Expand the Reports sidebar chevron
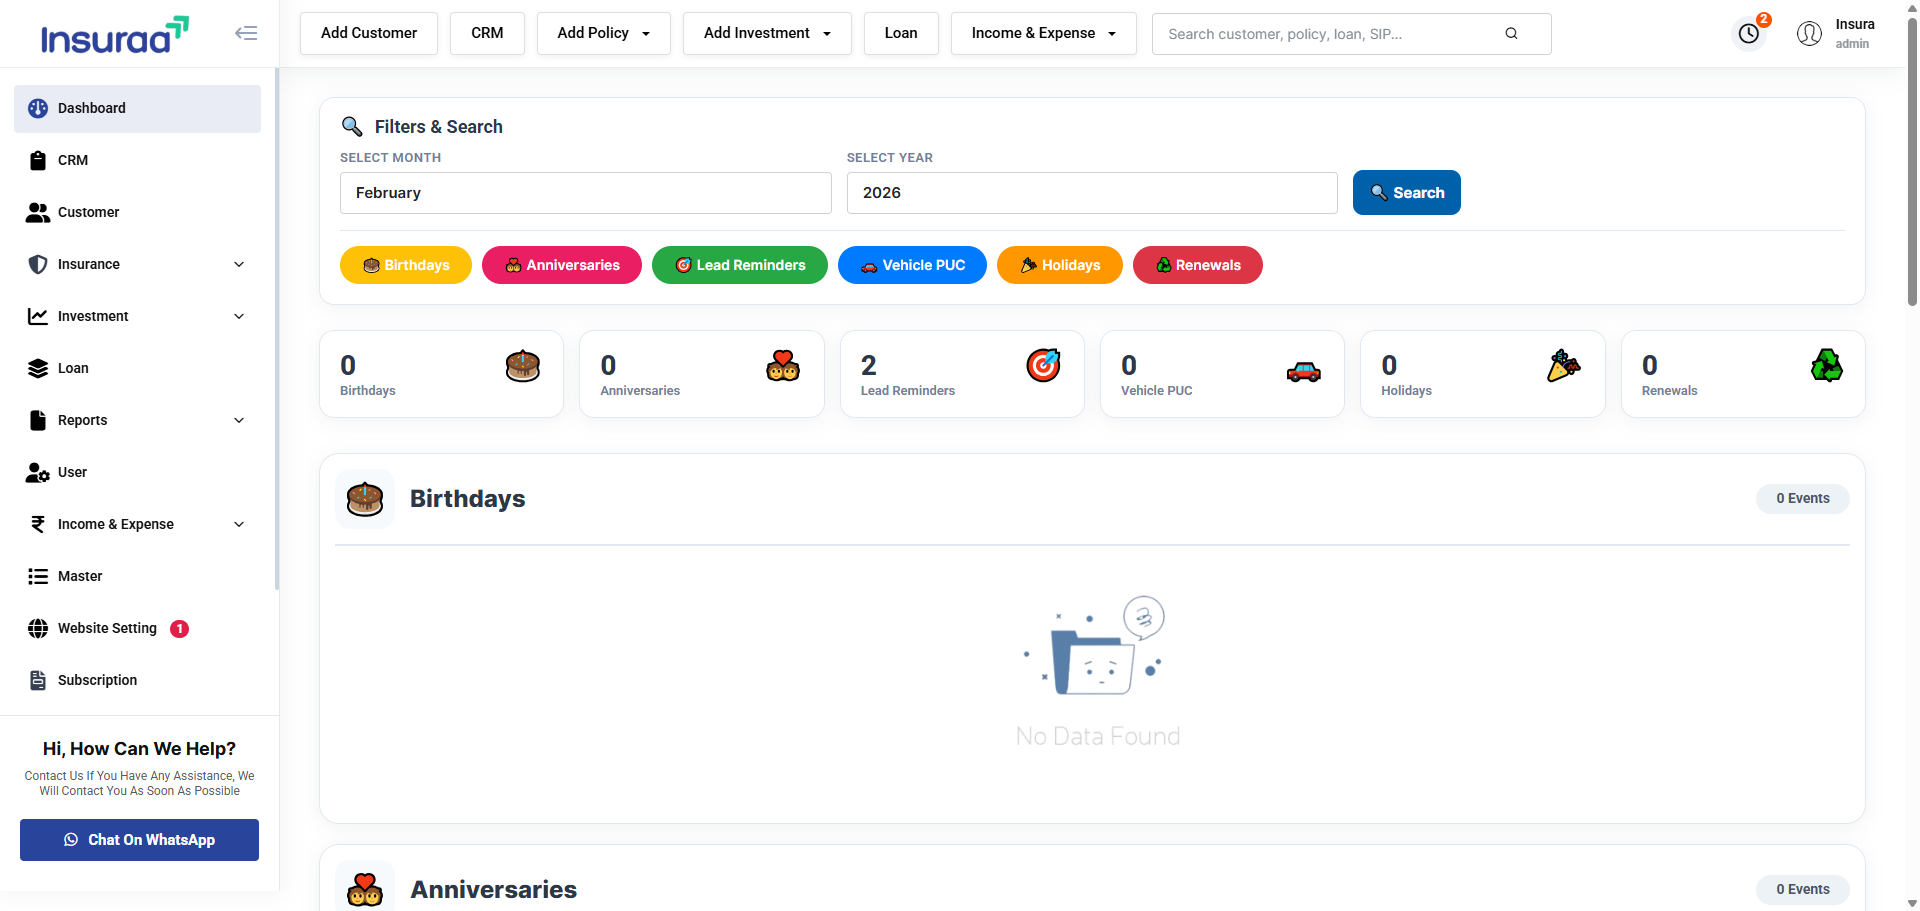 click(x=239, y=420)
